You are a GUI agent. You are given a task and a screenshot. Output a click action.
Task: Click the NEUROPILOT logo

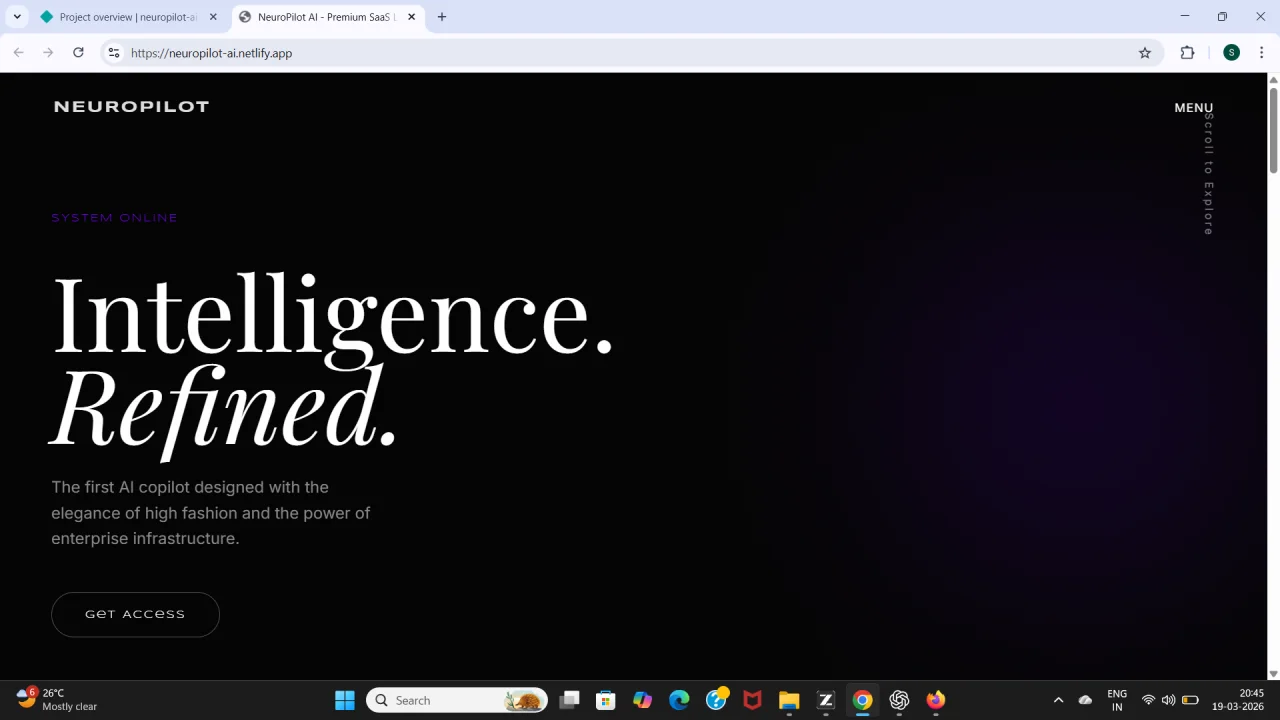pos(131,107)
